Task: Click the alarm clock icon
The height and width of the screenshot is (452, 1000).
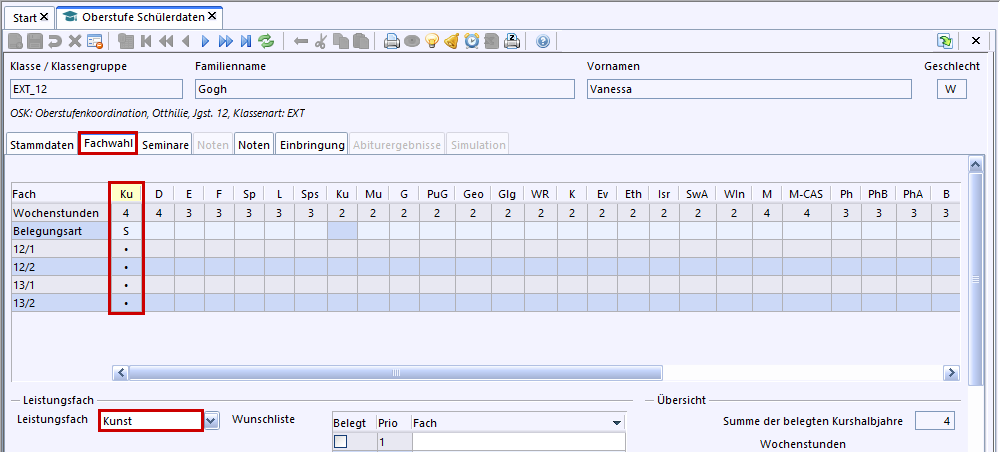Action: (x=472, y=41)
